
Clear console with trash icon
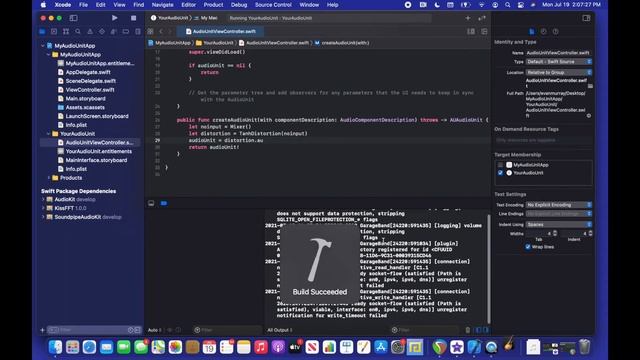pyautogui.click(x=468, y=330)
